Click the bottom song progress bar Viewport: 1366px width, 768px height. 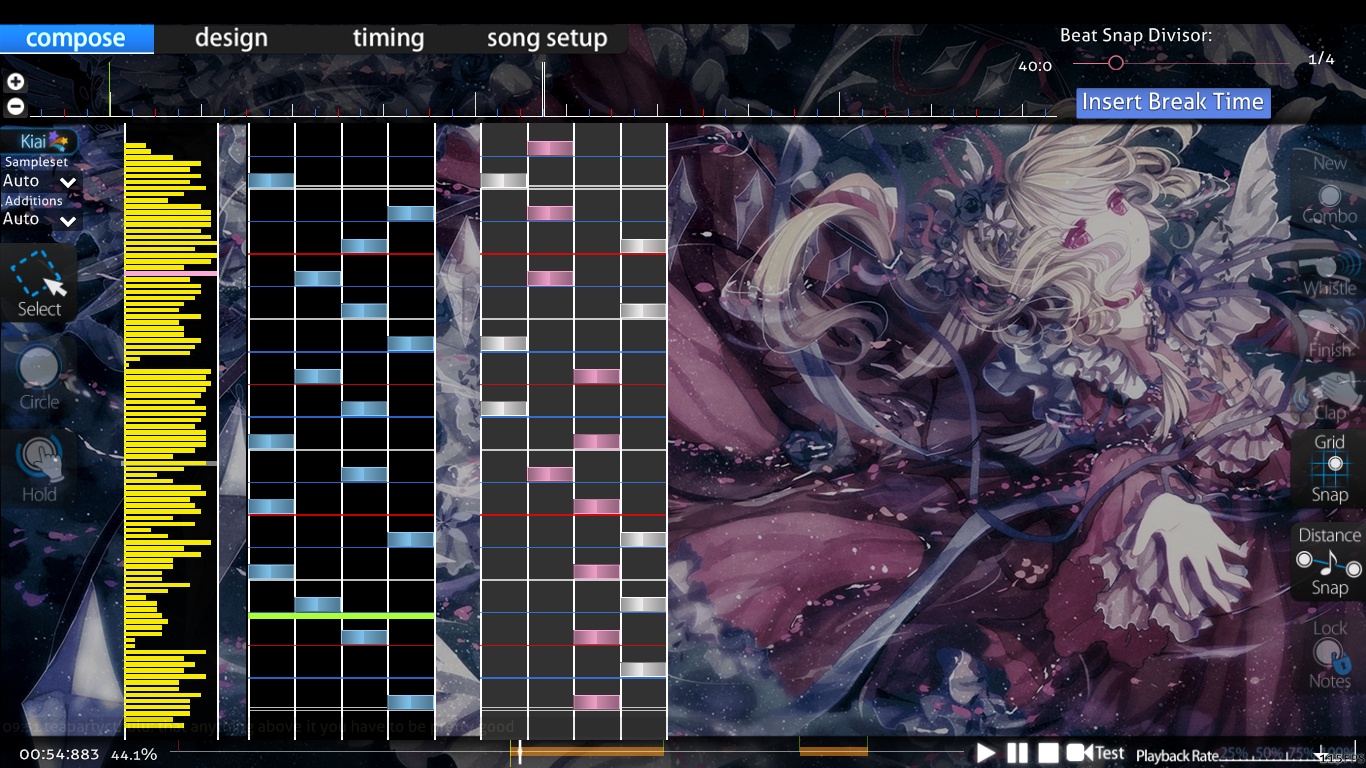click(x=566, y=752)
